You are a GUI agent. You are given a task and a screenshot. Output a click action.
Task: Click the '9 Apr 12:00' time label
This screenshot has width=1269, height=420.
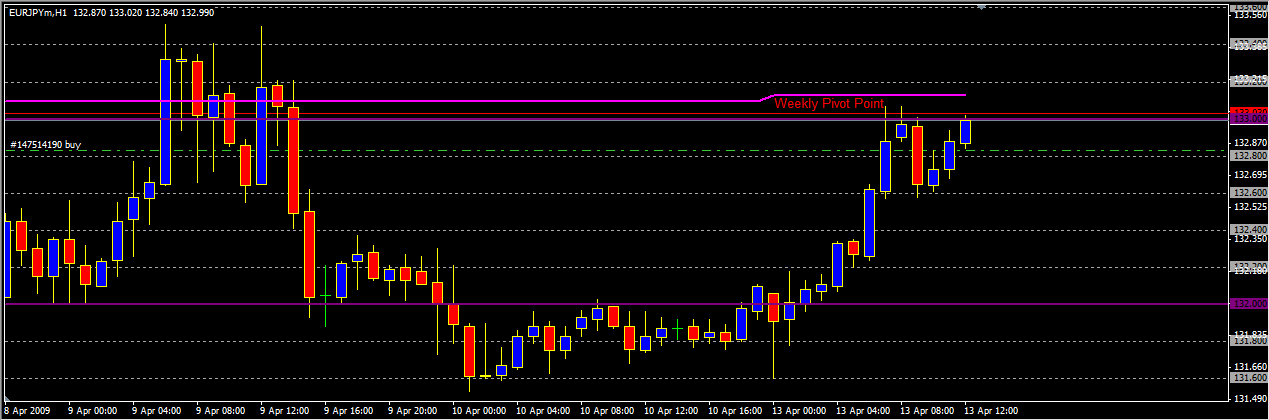coord(284,411)
